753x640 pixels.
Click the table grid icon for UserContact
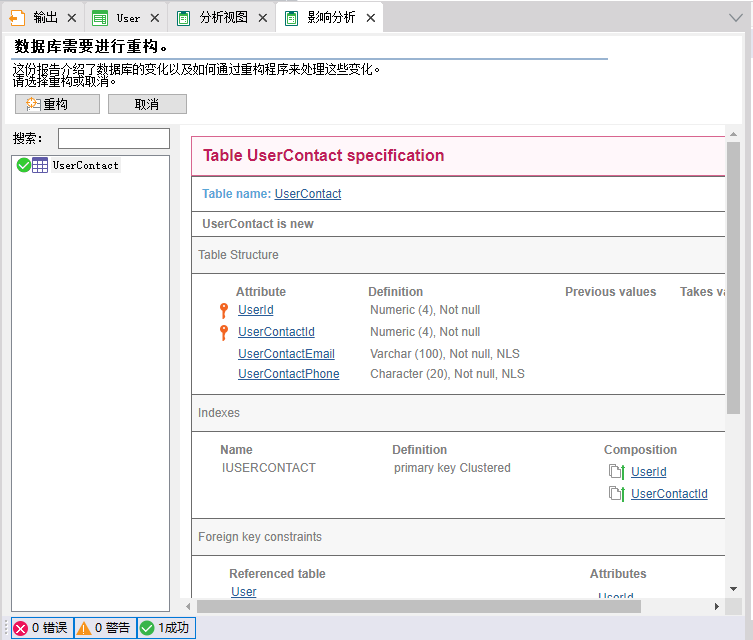pyautogui.click(x=40, y=165)
